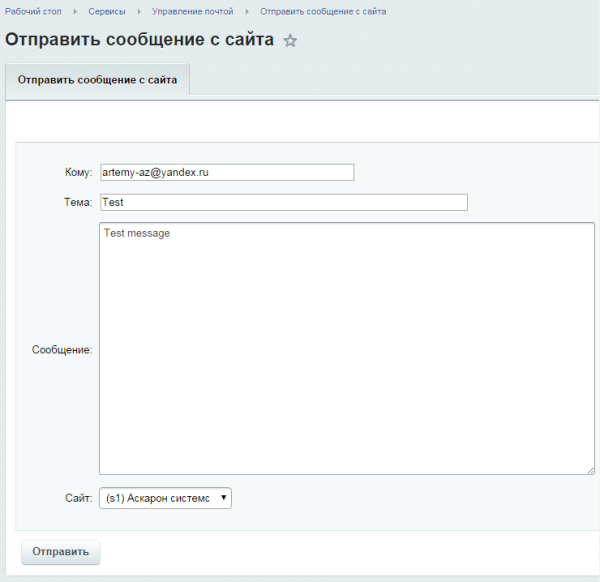The height and width of the screenshot is (582, 600).
Task: Click breadcrumb arrow after Сервисы
Action: 139,11
